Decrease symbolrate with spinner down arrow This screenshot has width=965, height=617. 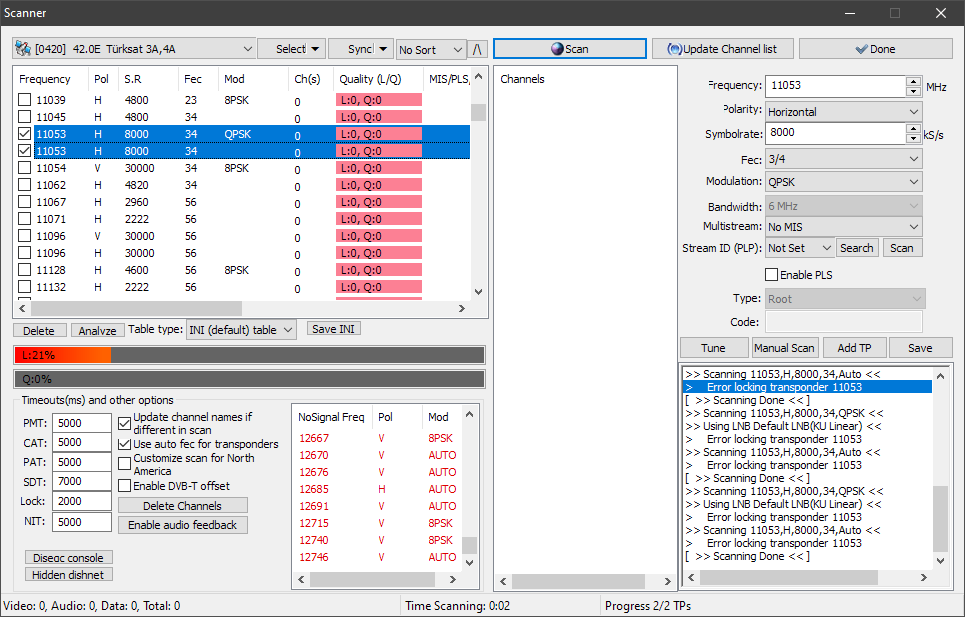pos(913,138)
